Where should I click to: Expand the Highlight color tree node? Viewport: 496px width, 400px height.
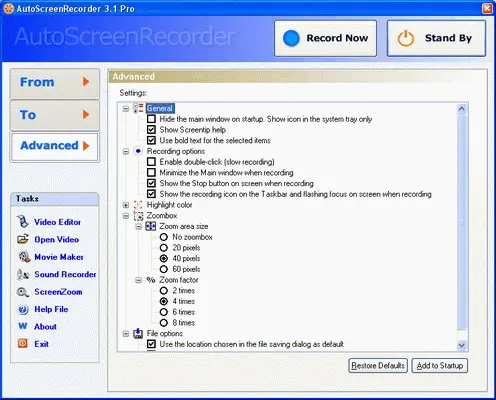point(126,205)
